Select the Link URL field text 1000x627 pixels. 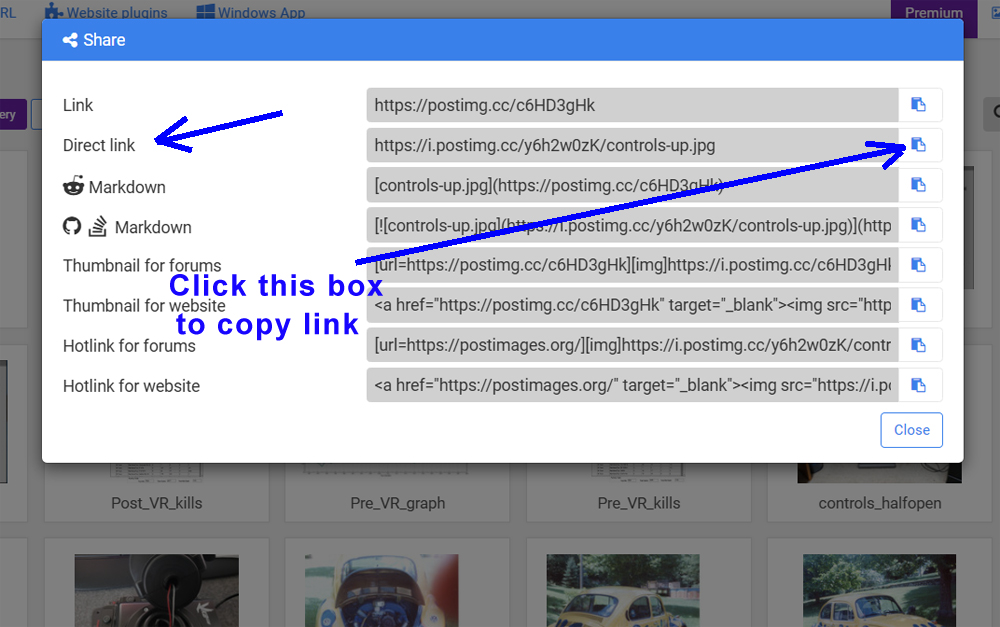[x=633, y=105]
